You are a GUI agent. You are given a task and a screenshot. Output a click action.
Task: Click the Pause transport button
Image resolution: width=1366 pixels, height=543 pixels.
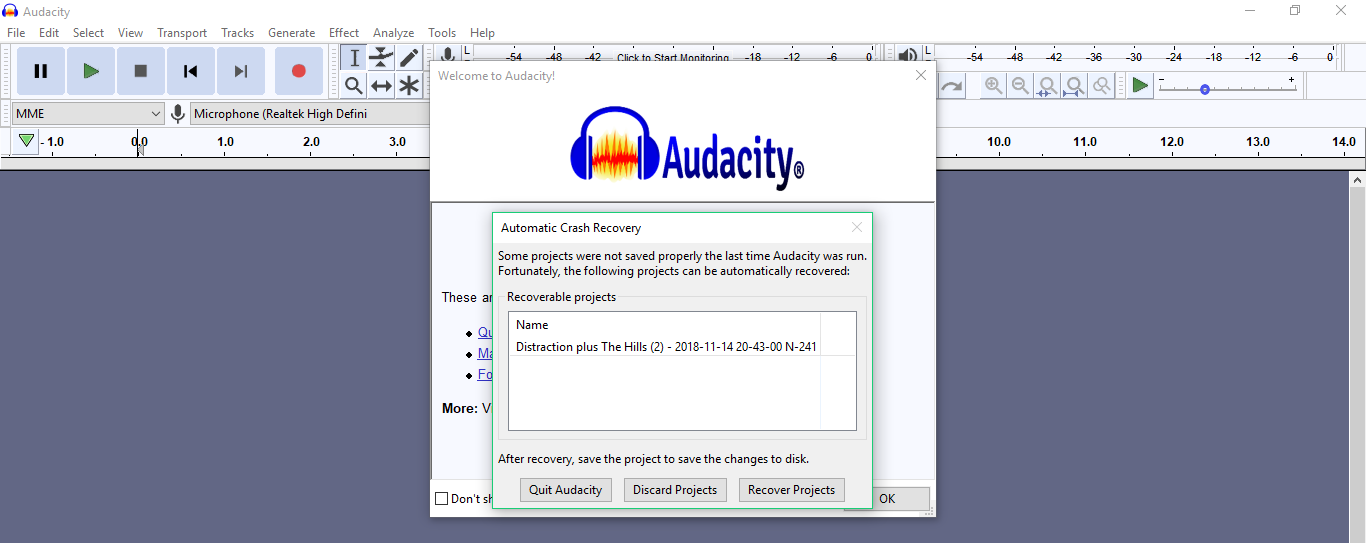pyautogui.click(x=41, y=71)
